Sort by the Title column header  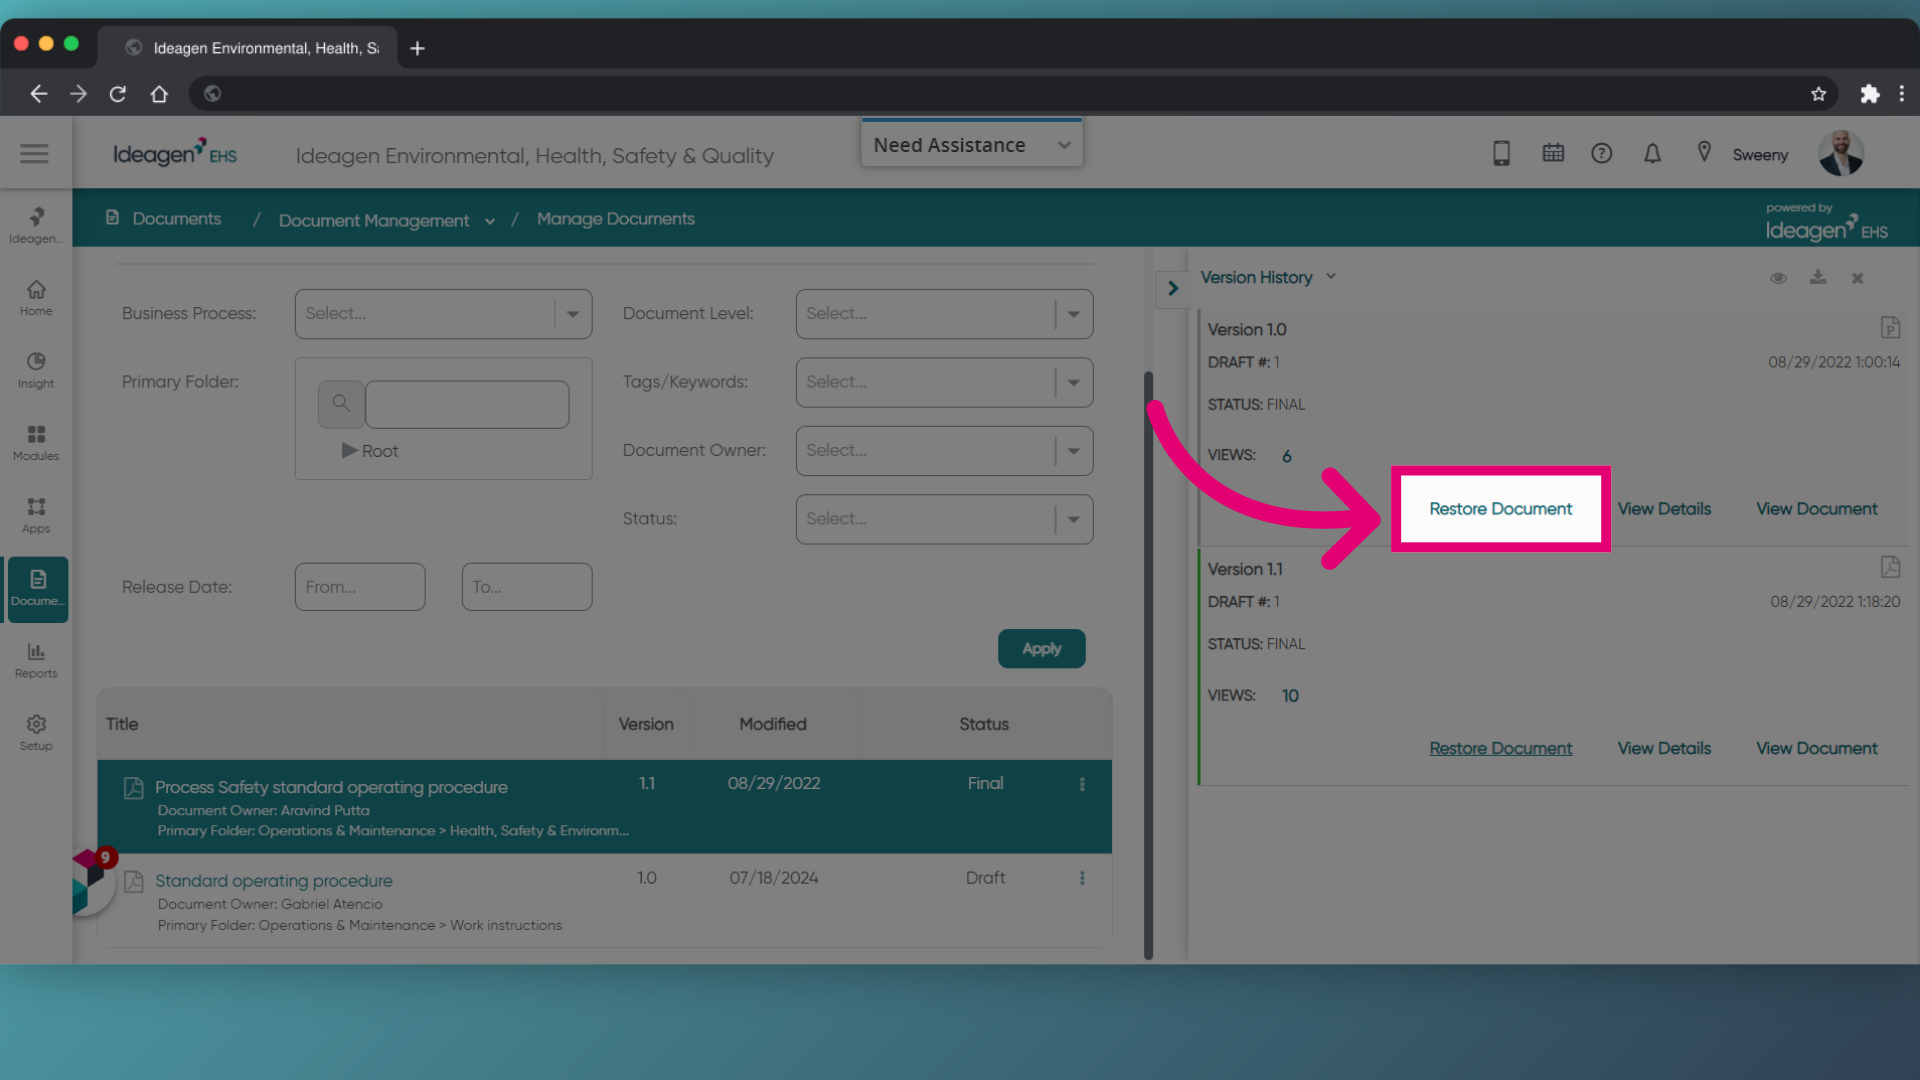pos(122,724)
